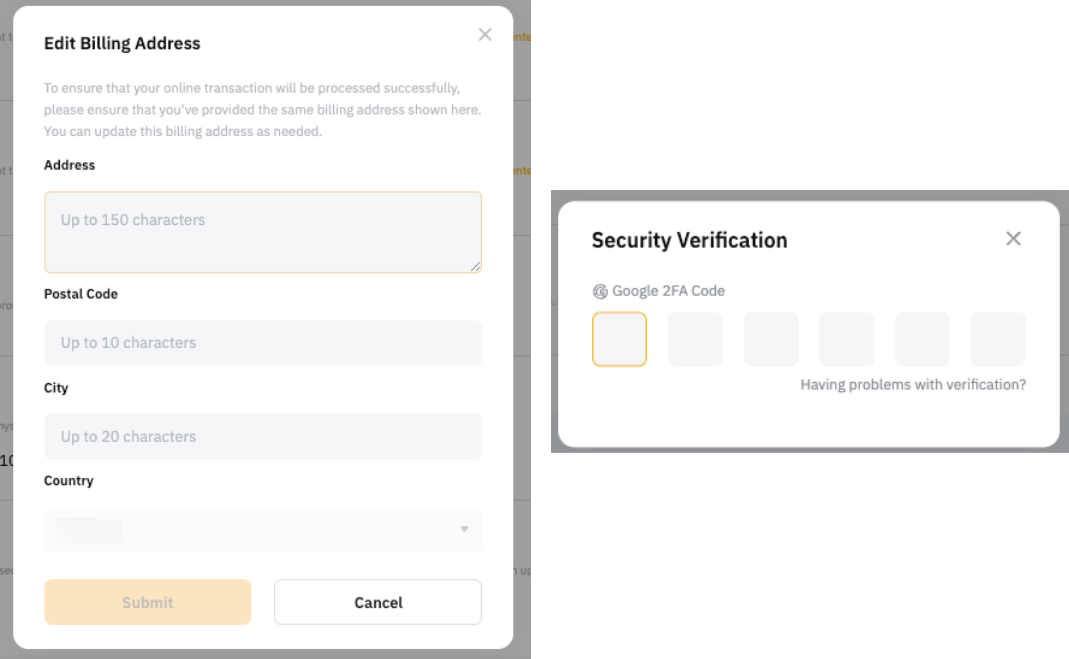1069x659 pixels.
Task: Select the City input field
Action: [262, 436]
